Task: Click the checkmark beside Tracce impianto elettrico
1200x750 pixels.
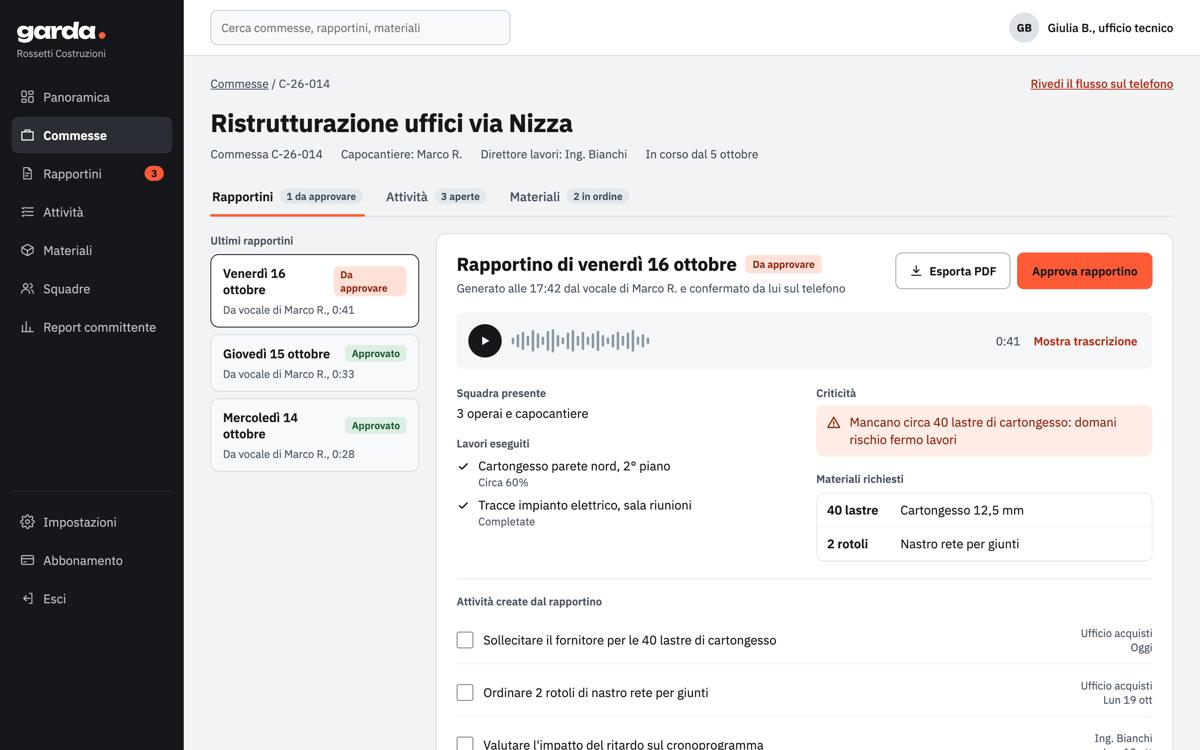Action: click(x=463, y=505)
